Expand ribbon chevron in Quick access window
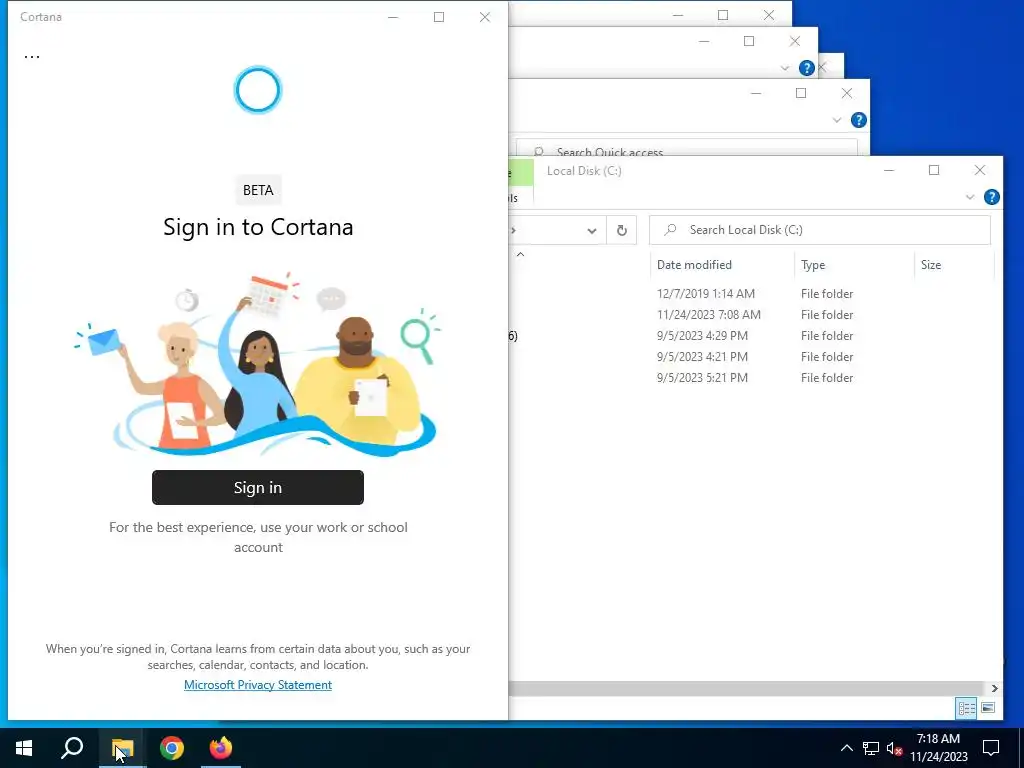The width and height of the screenshot is (1024, 768). click(x=837, y=120)
